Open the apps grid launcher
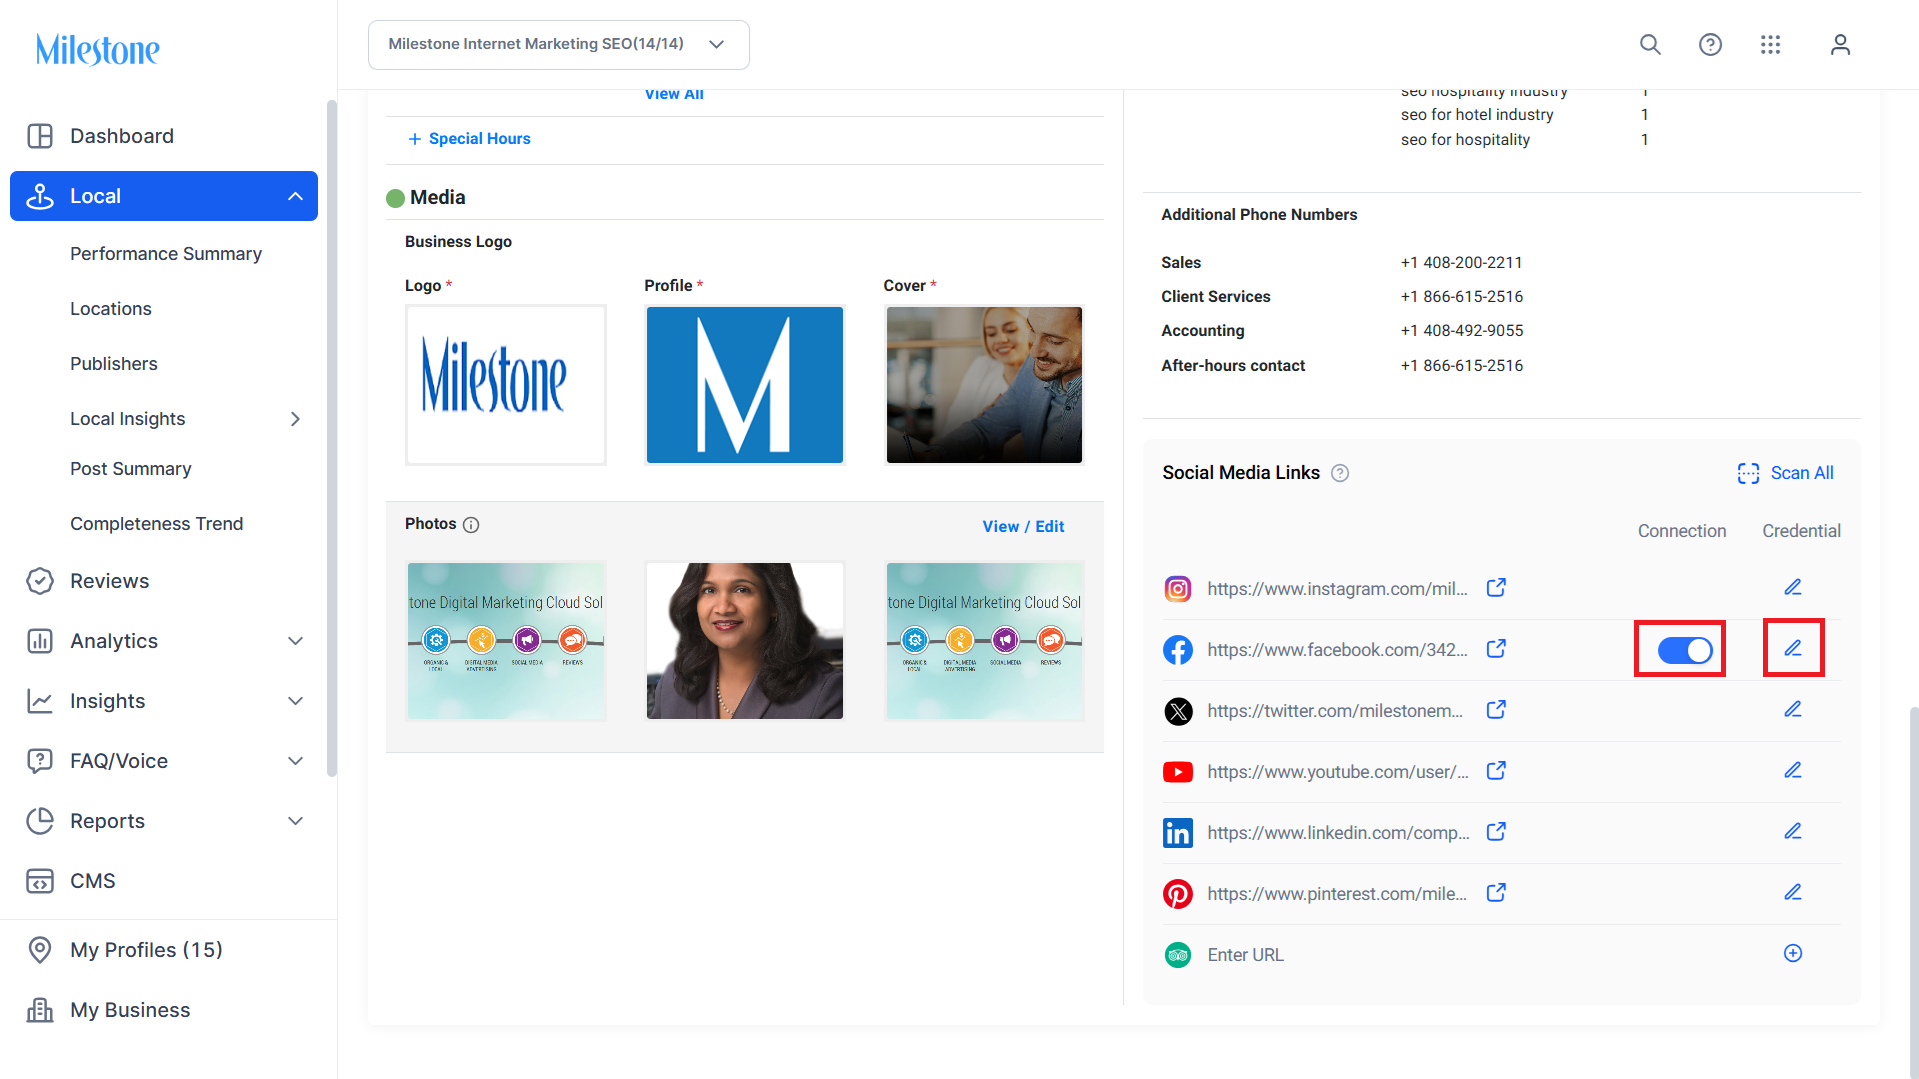This screenshot has height=1079, width=1919. point(1770,45)
